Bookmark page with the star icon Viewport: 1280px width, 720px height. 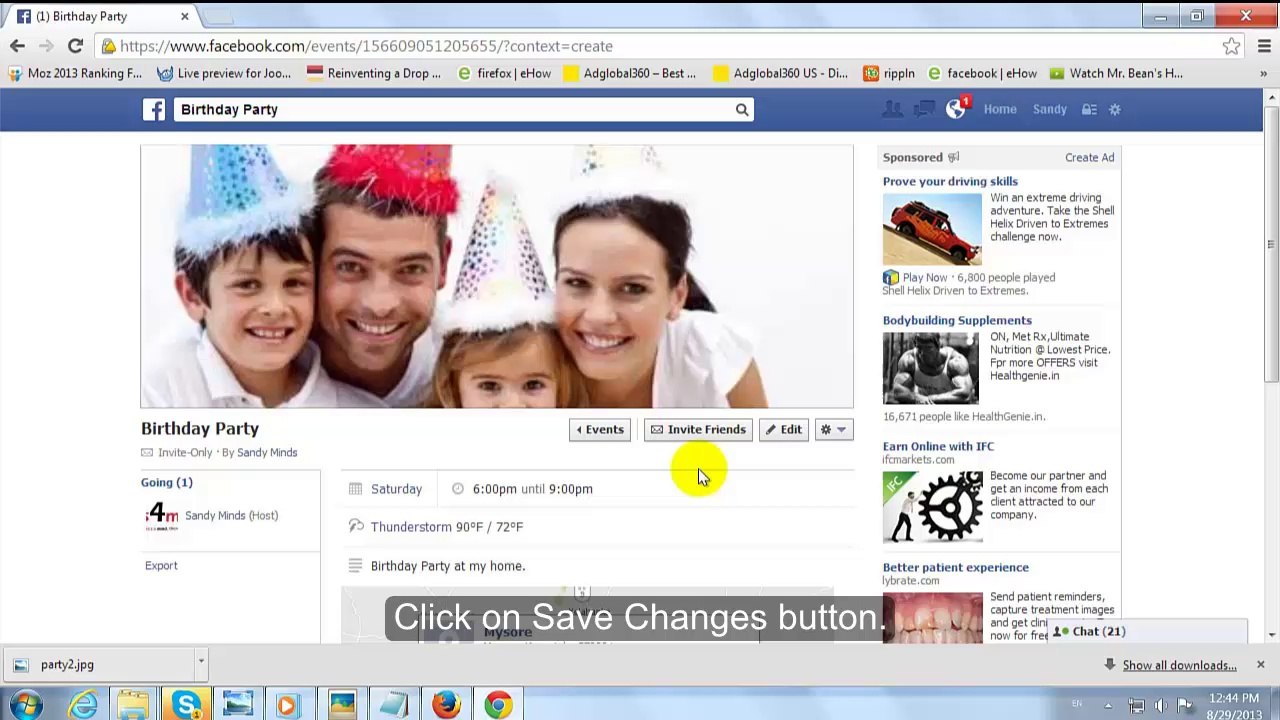(x=1231, y=46)
